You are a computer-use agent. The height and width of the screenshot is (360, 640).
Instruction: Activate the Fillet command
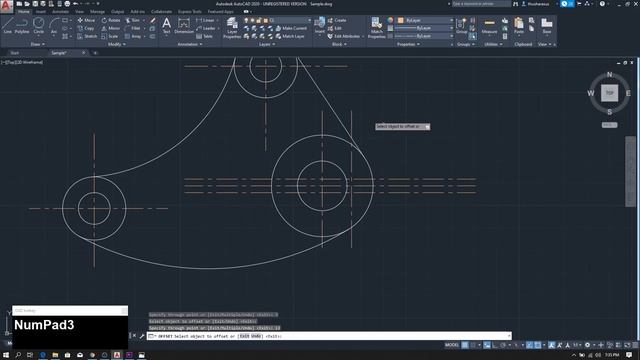[x=133, y=28]
